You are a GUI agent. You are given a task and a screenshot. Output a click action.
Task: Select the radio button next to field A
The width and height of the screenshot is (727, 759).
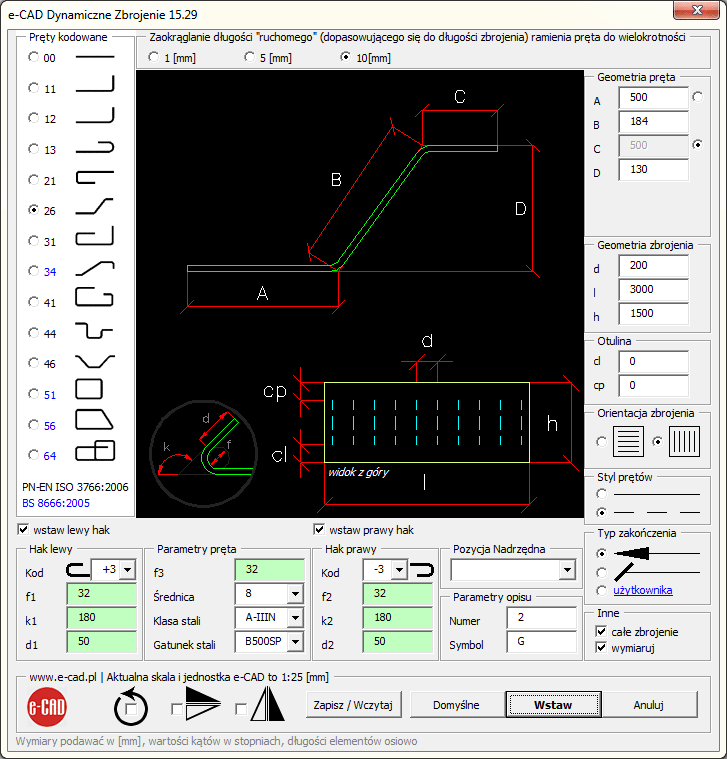tap(697, 97)
